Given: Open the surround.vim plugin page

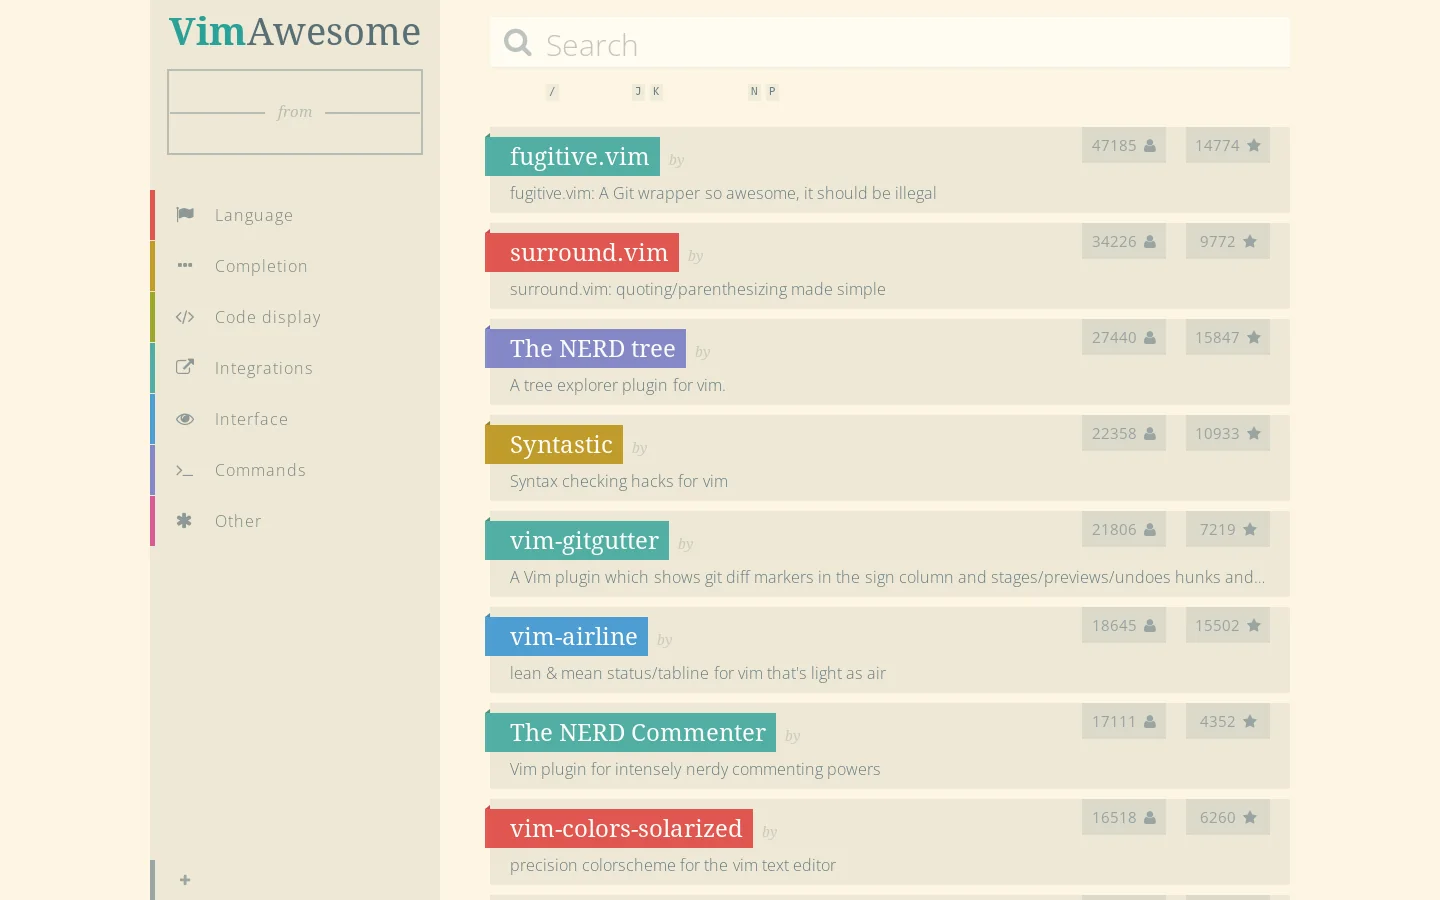Looking at the screenshot, I should tap(582, 252).
